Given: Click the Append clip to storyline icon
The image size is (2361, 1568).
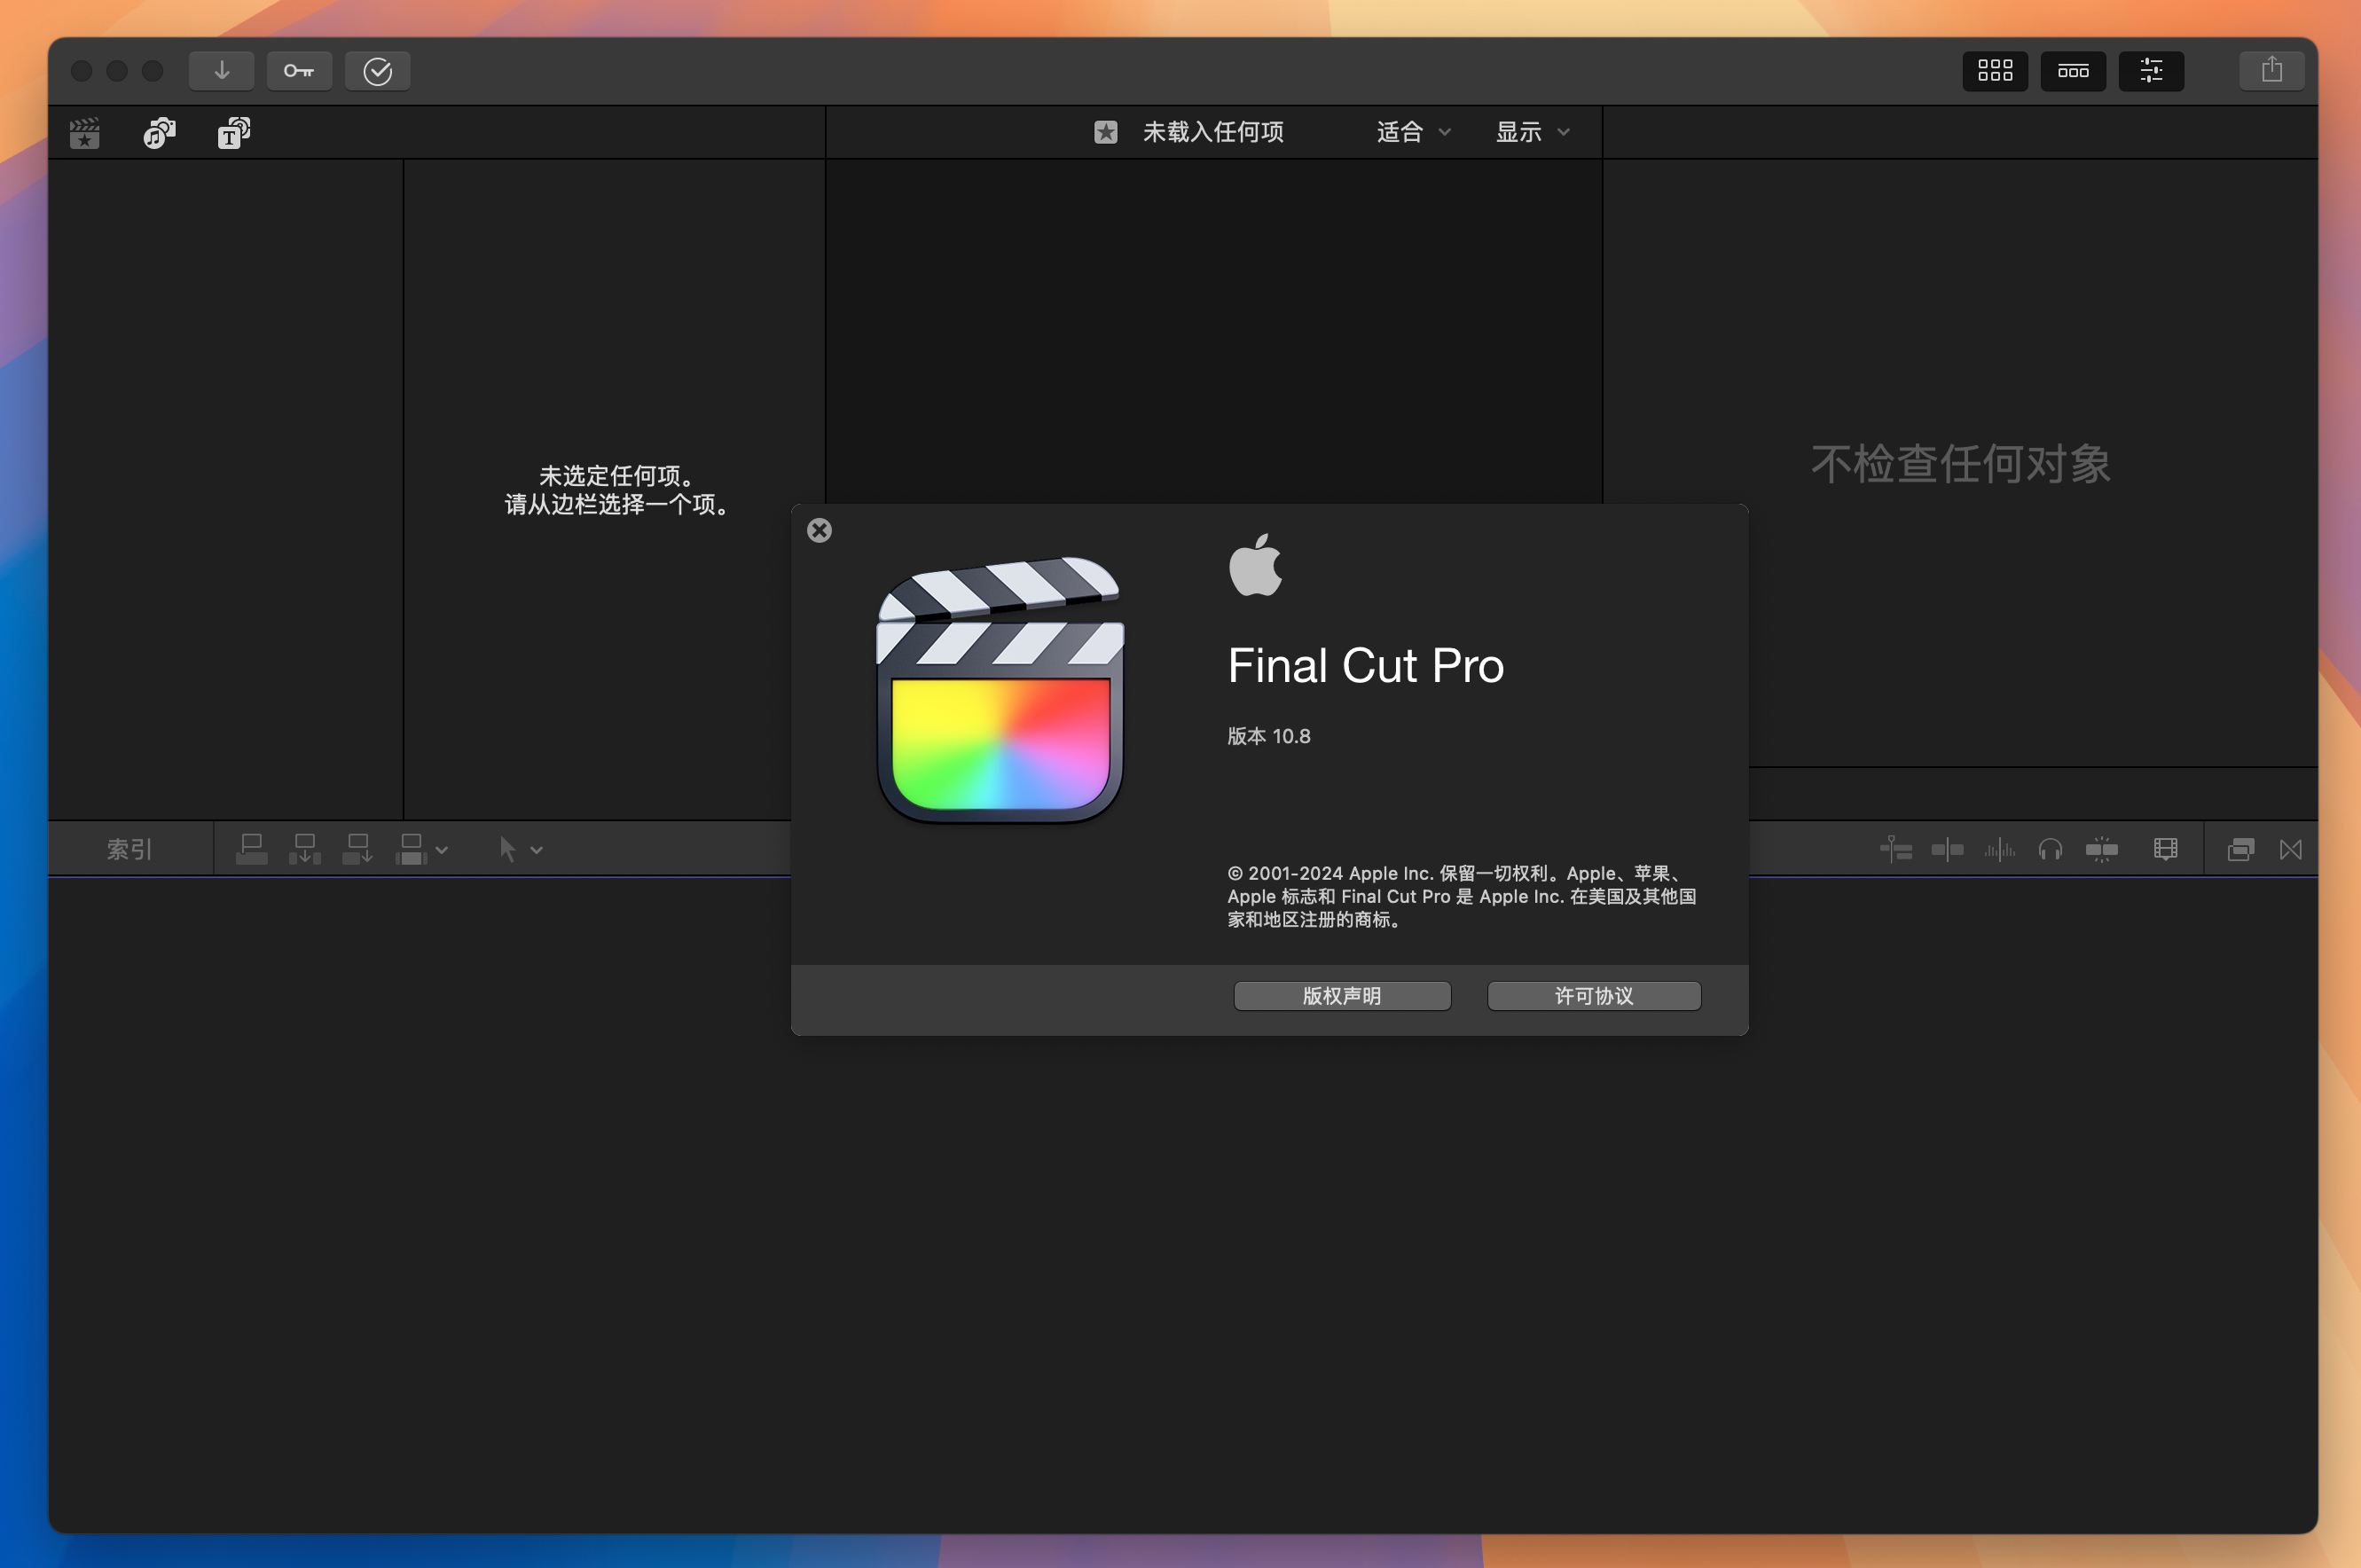Looking at the screenshot, I should tap(357, 849).
